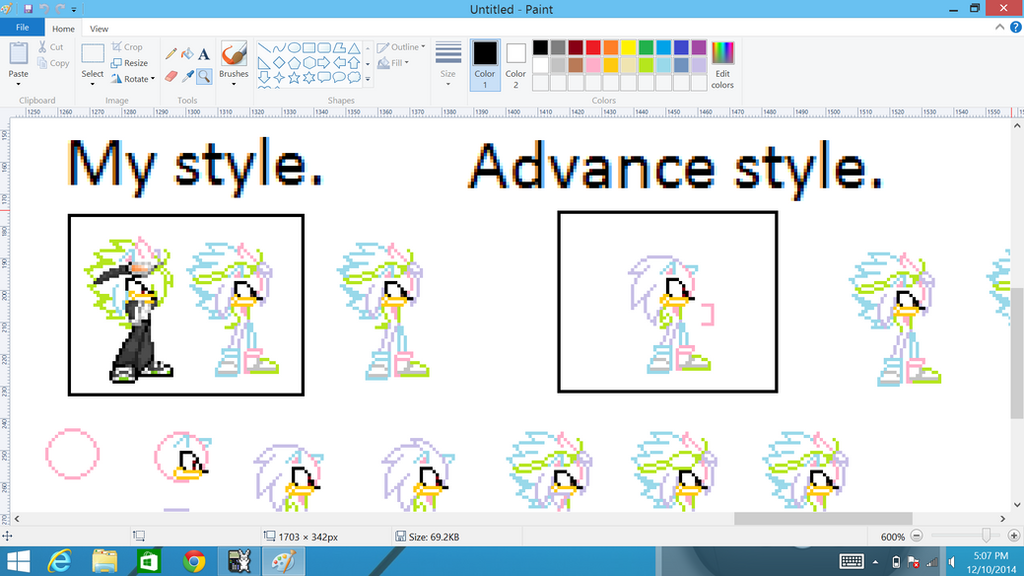Zoom in with the plus button
The width and height of the screenshot is (1024, 576).
pyautogui.click(x=1014, y=536)
